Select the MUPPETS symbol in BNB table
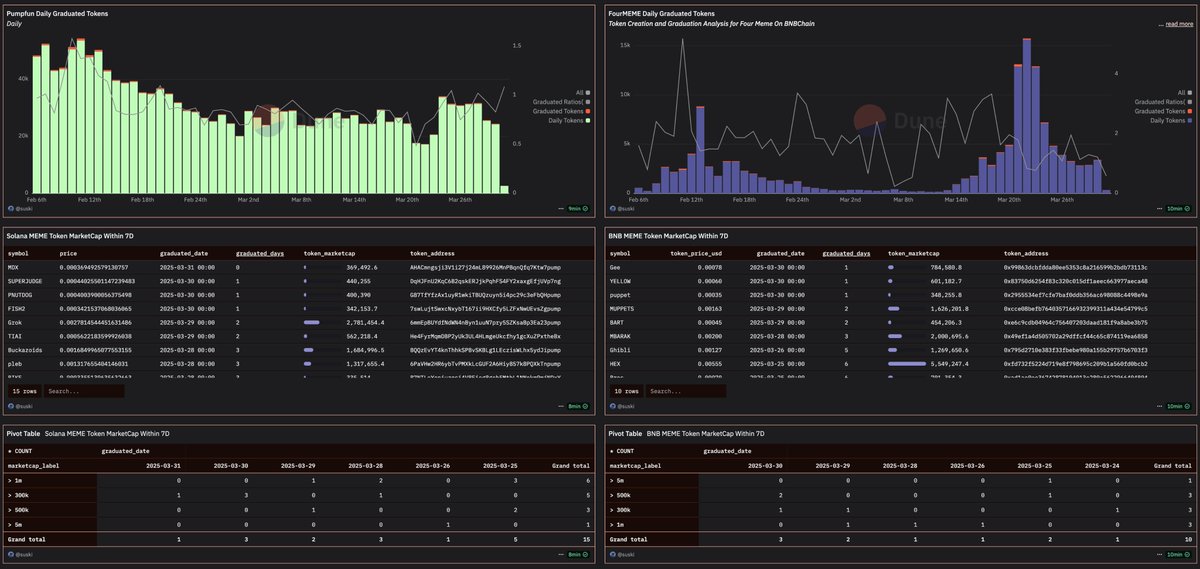Viewport: 1200px width, 569px height. [x=624, y=310]
